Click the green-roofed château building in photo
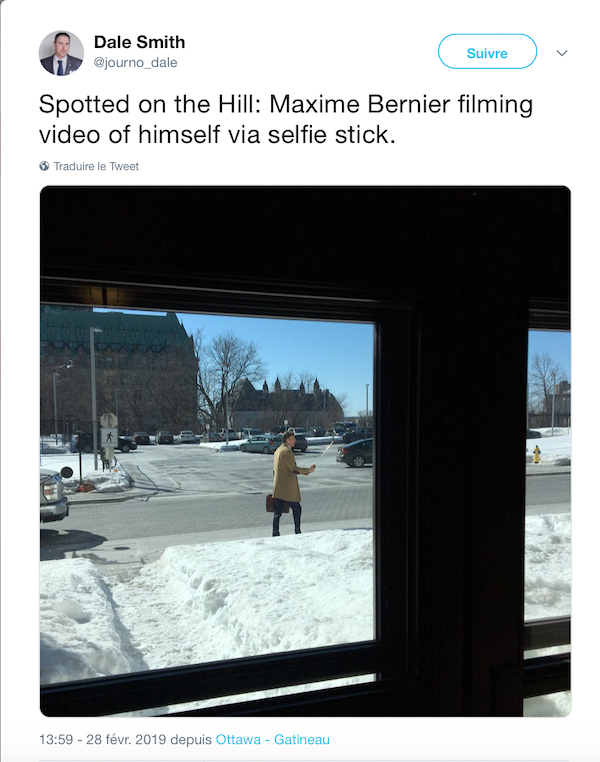The image size is (600, 762). [x=118, y=369]
